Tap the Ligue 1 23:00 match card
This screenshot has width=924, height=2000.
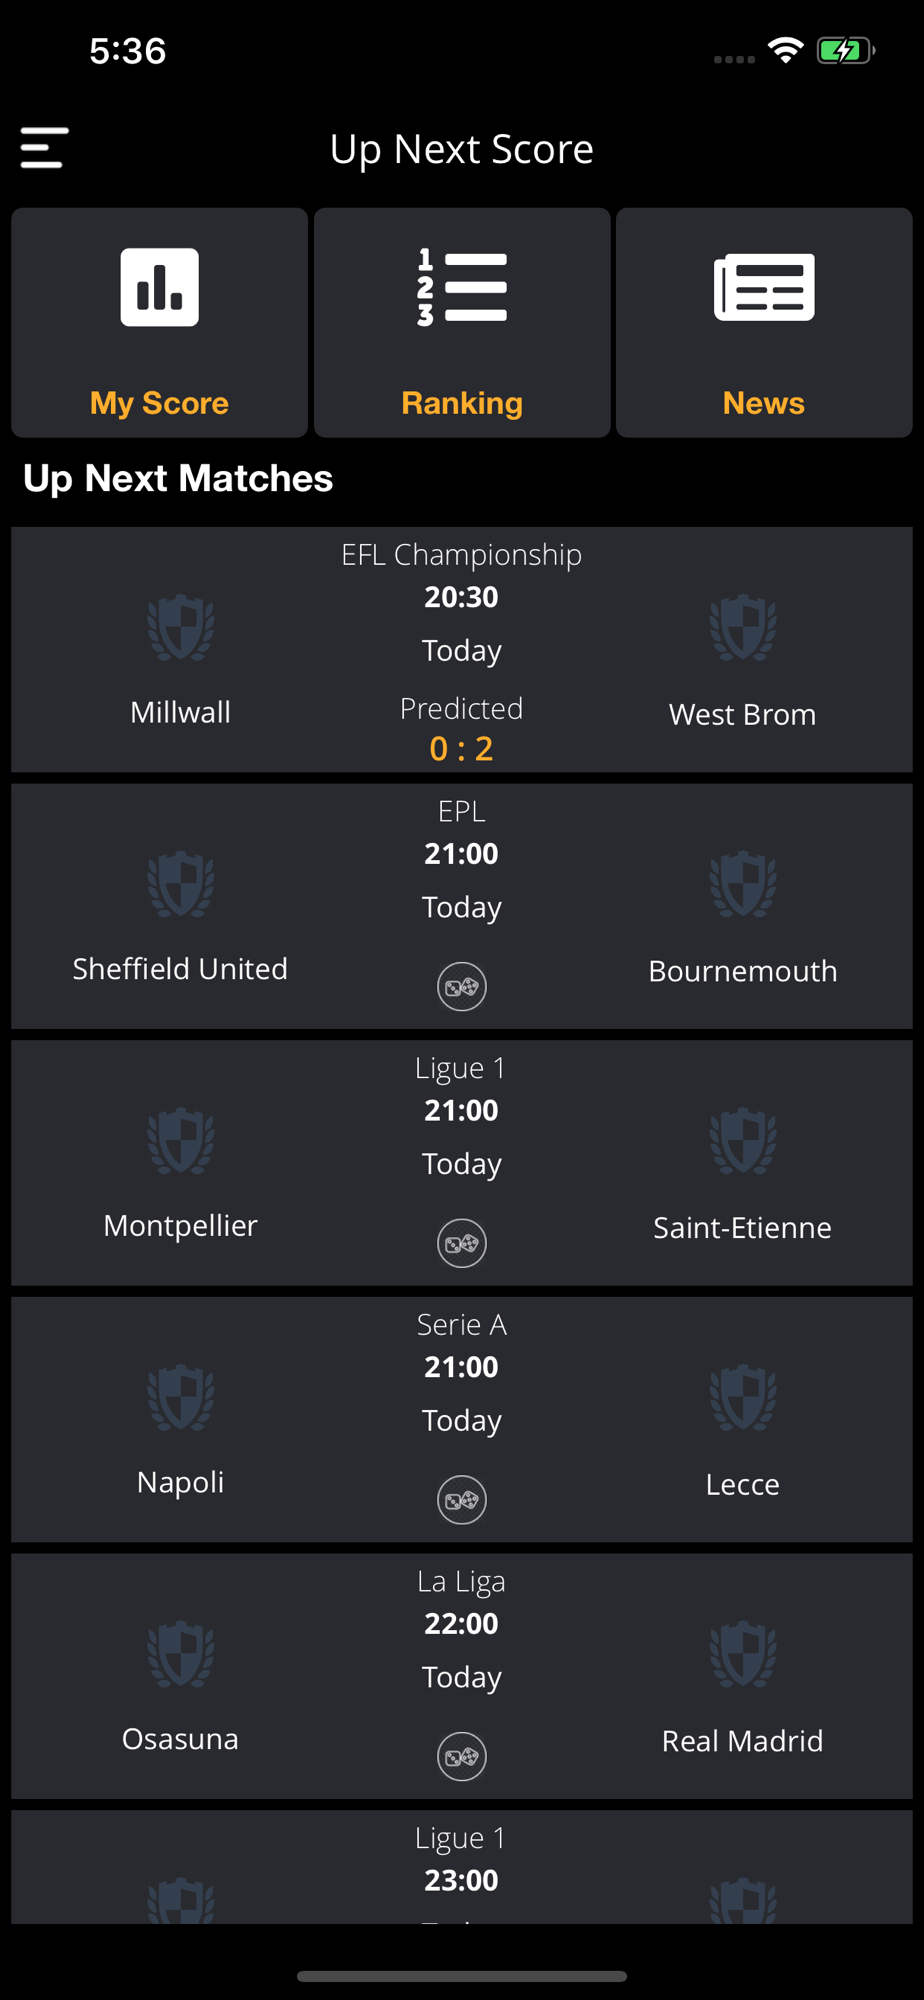pyautogui.click(x=462, y=1867)
